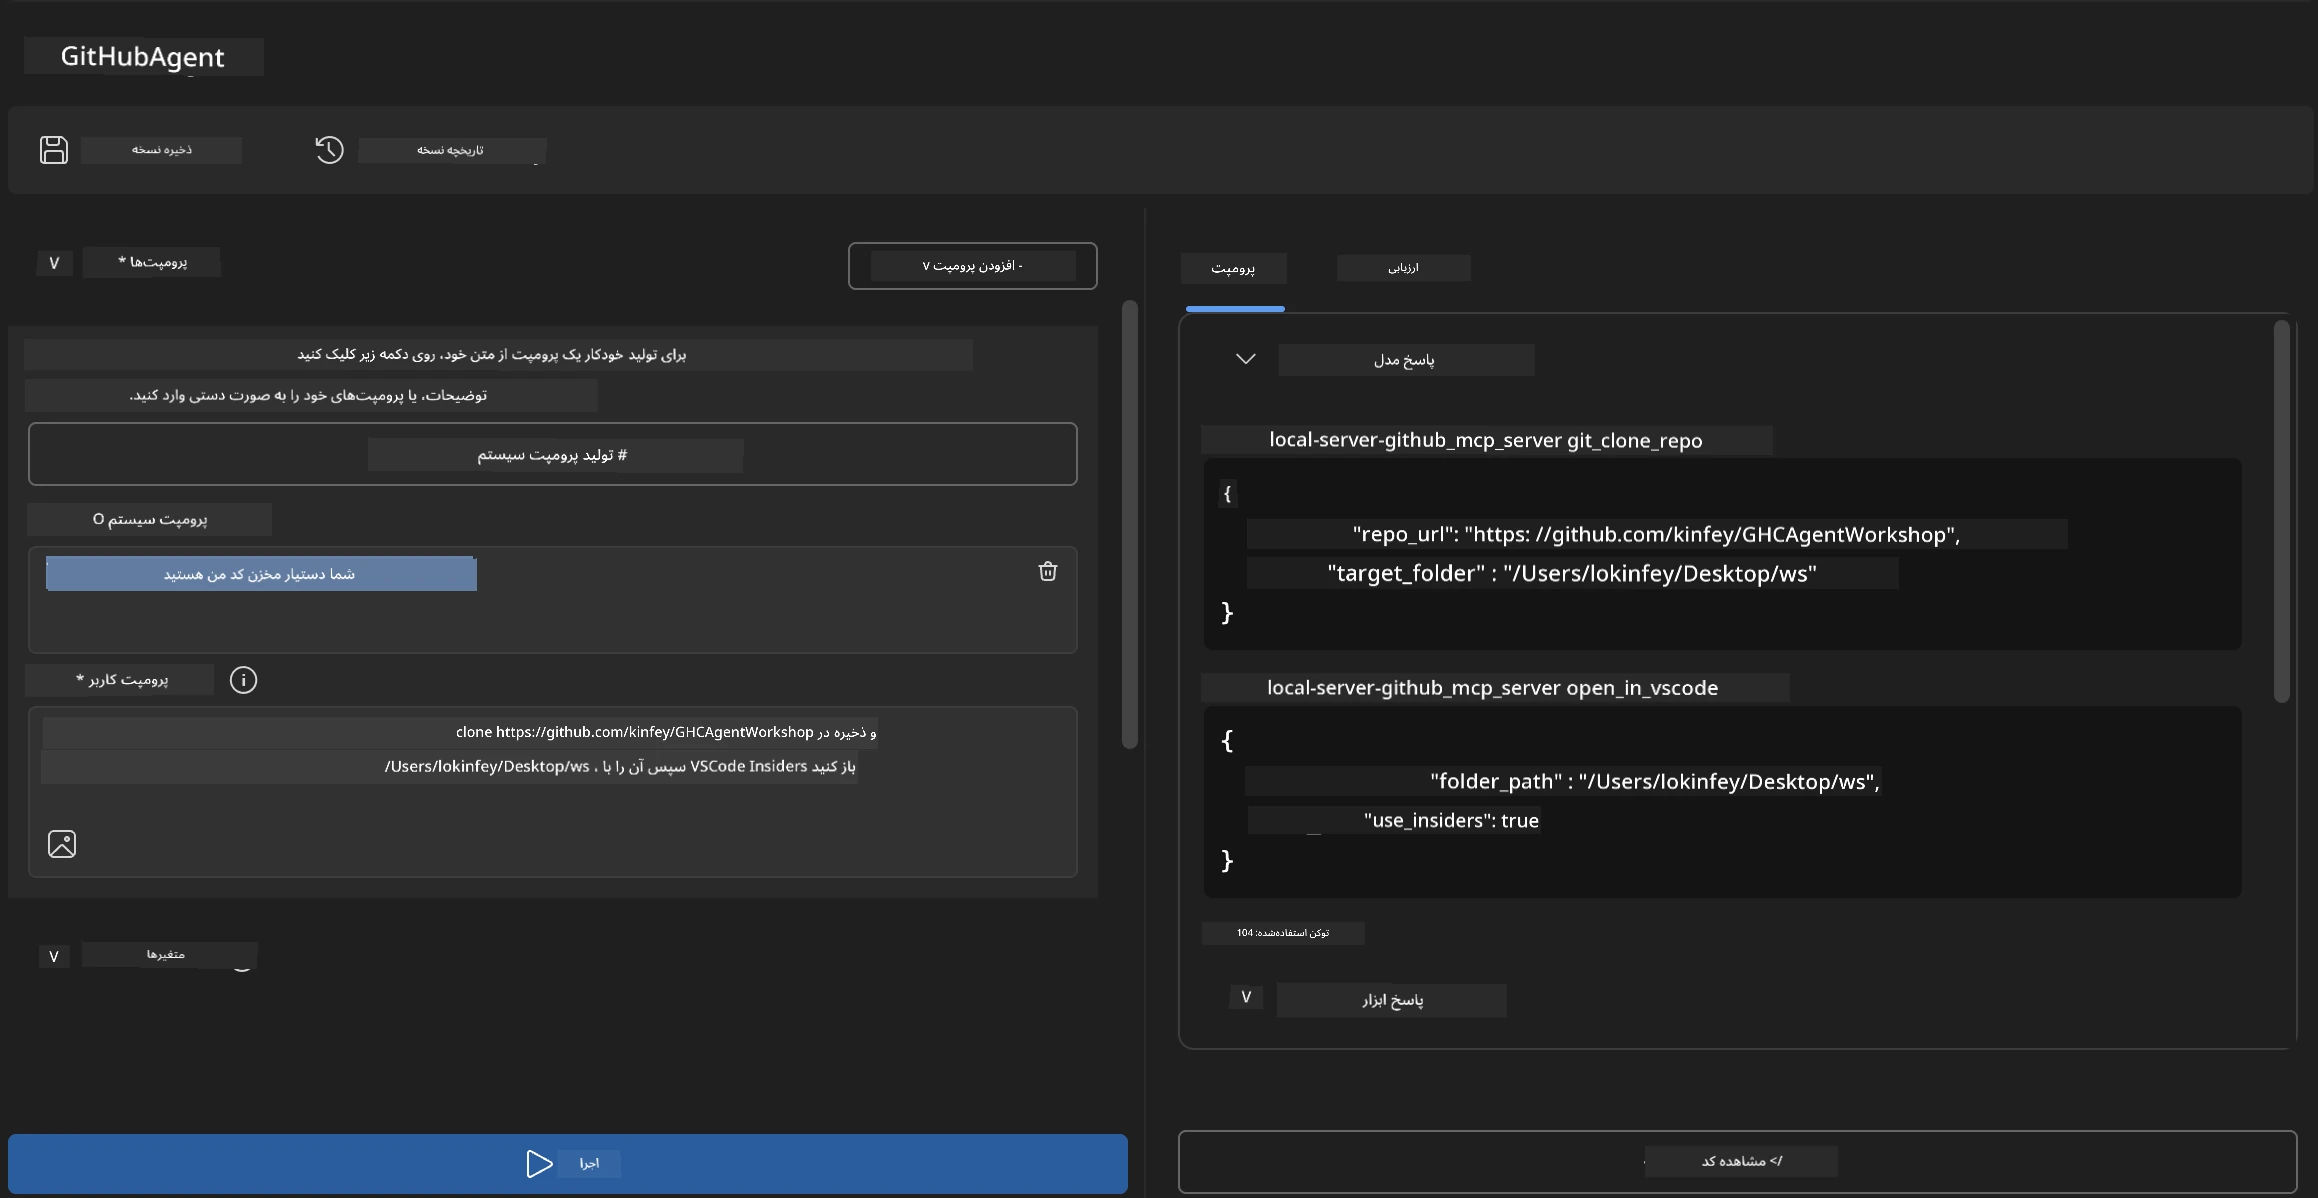Click the run play triangle icon
Screen dimensions: 2318x1198
[539, 1163]
